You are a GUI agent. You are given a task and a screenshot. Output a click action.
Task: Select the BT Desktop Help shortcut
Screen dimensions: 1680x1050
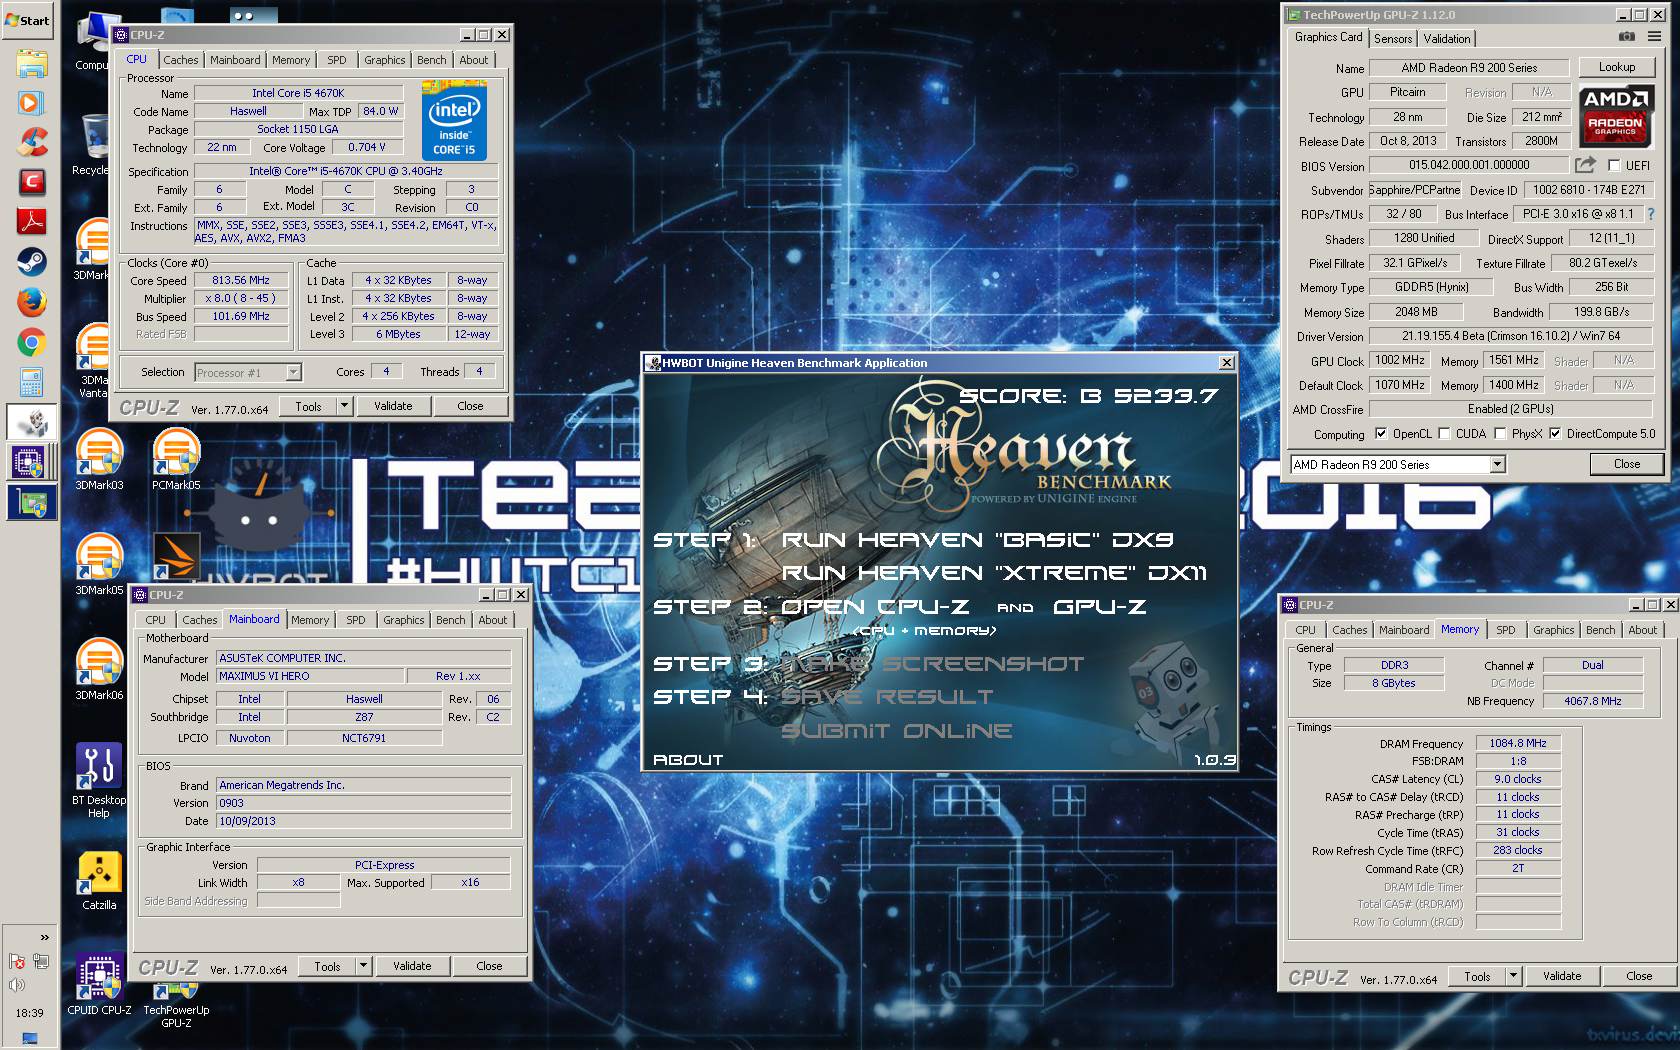click(99, 781)
